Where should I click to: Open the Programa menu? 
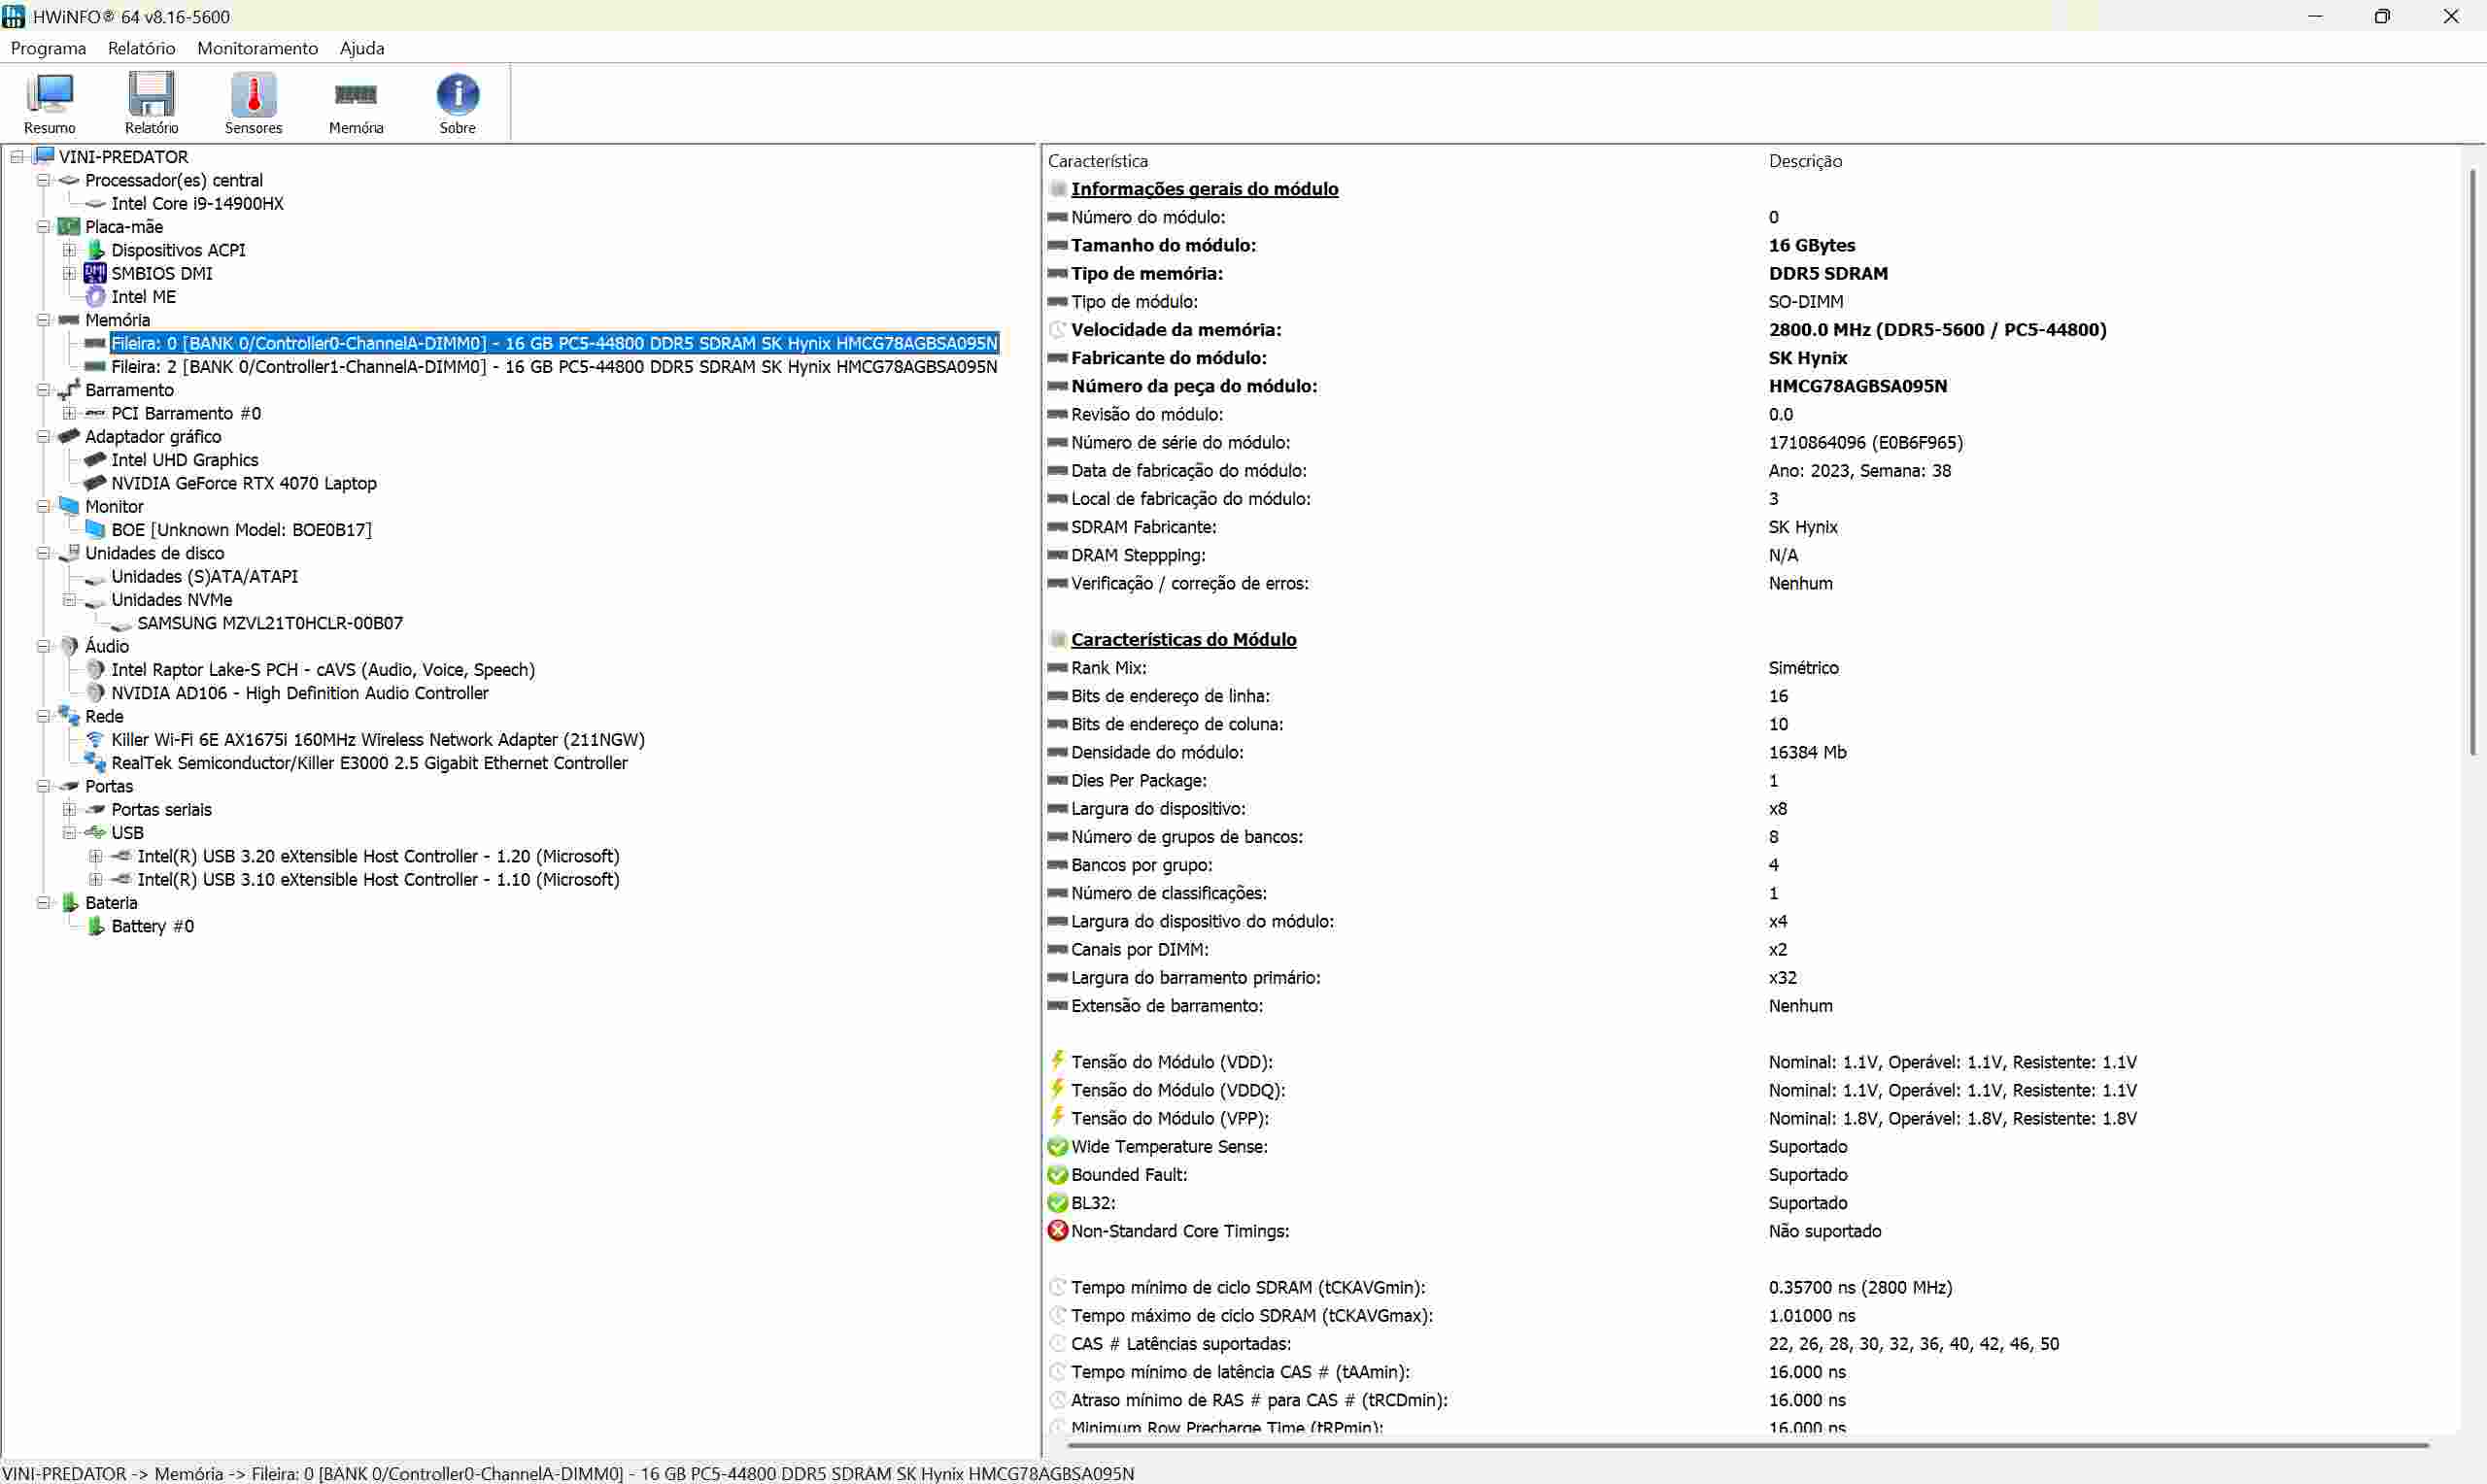click(48, 48)
